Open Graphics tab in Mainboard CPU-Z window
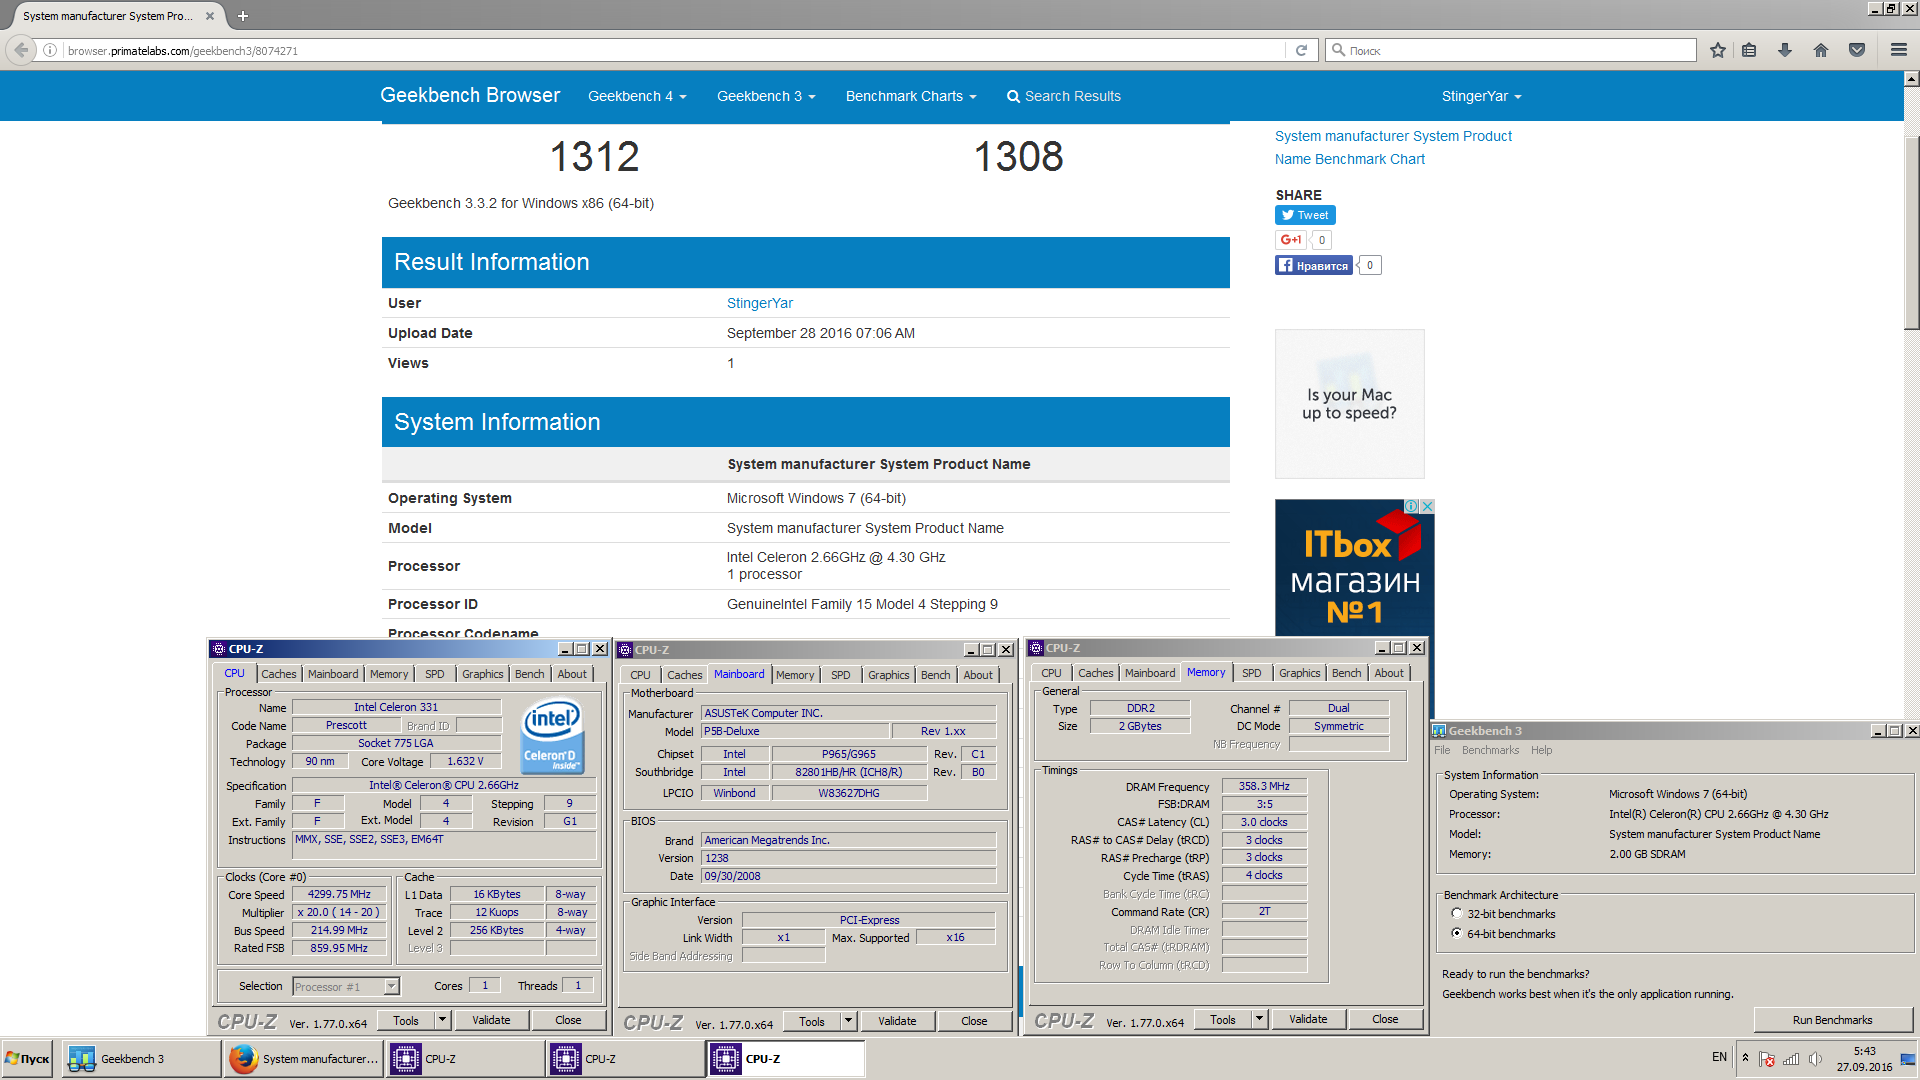Image resolution: width=1920 pixels, height=1080 pixels. pos(889,675)
